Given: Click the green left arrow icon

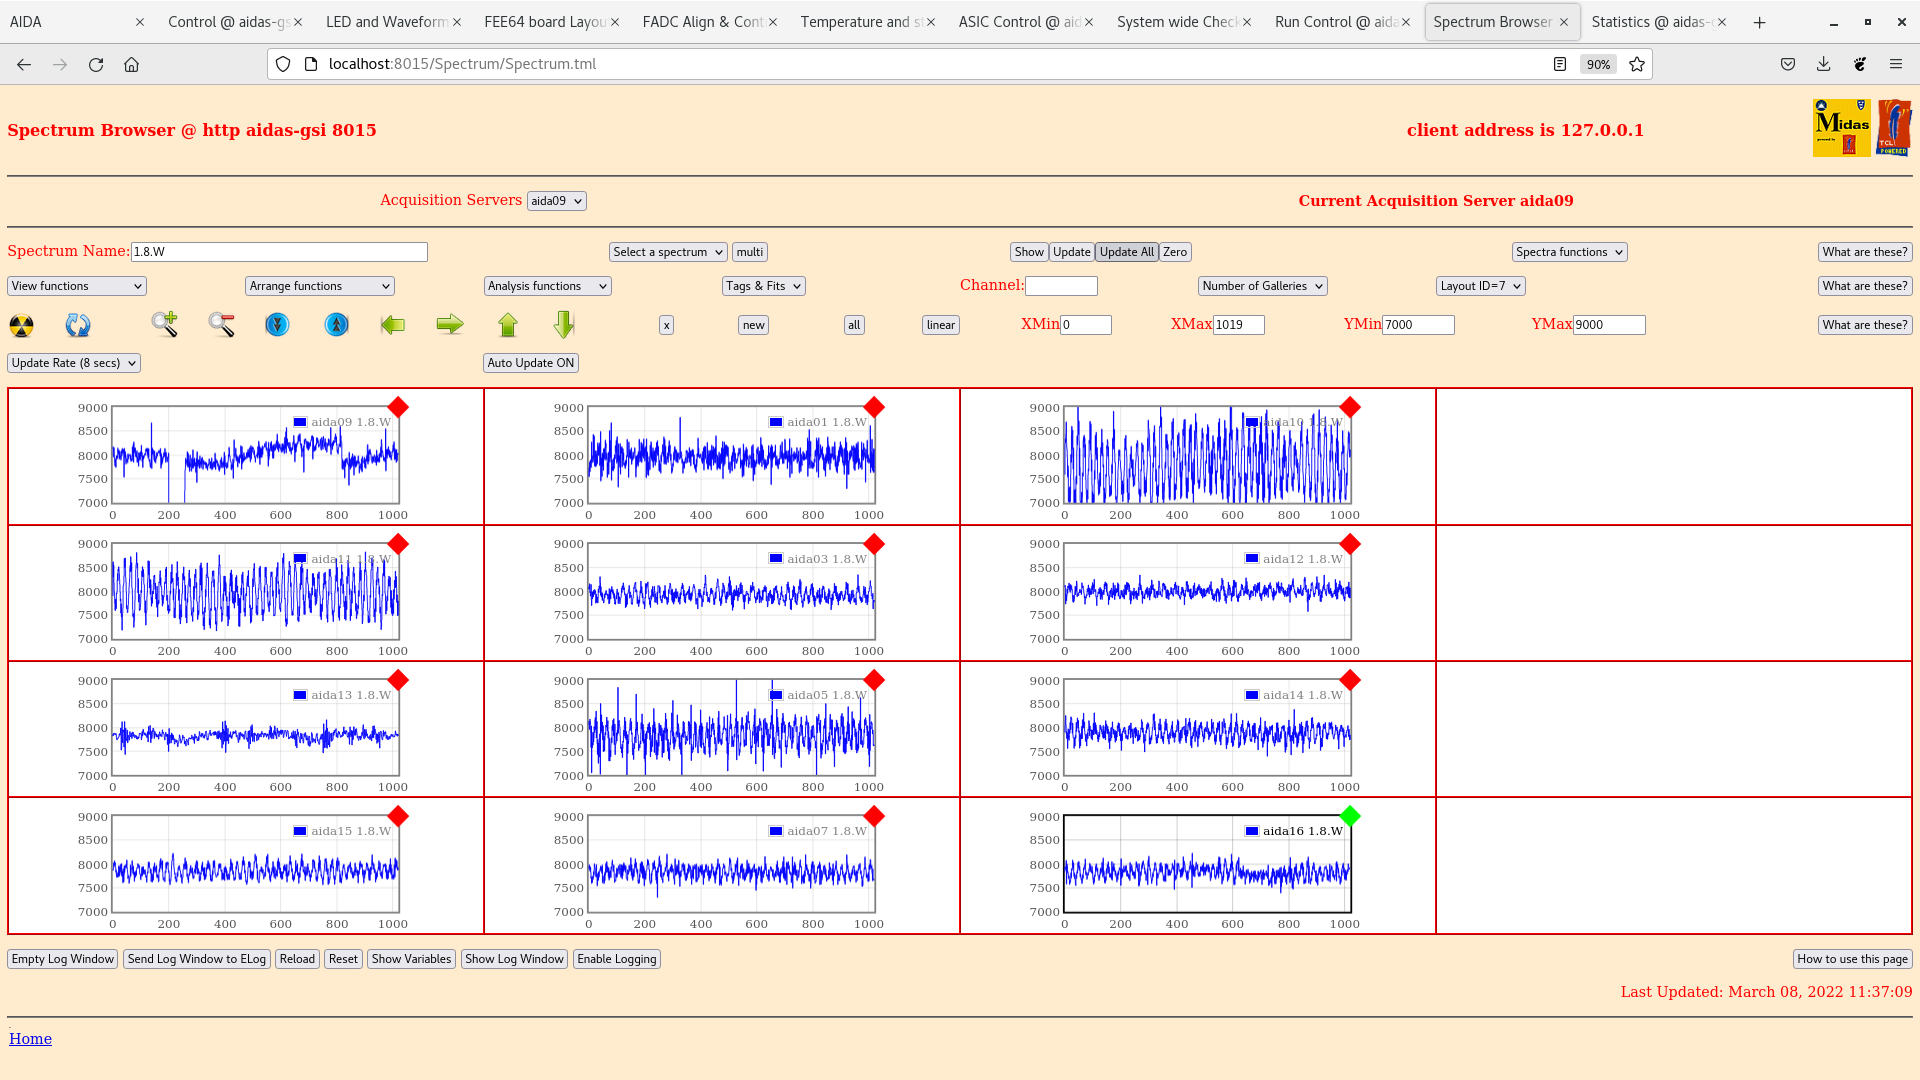Looking at the screenshot, I should (x=393, y=324).
